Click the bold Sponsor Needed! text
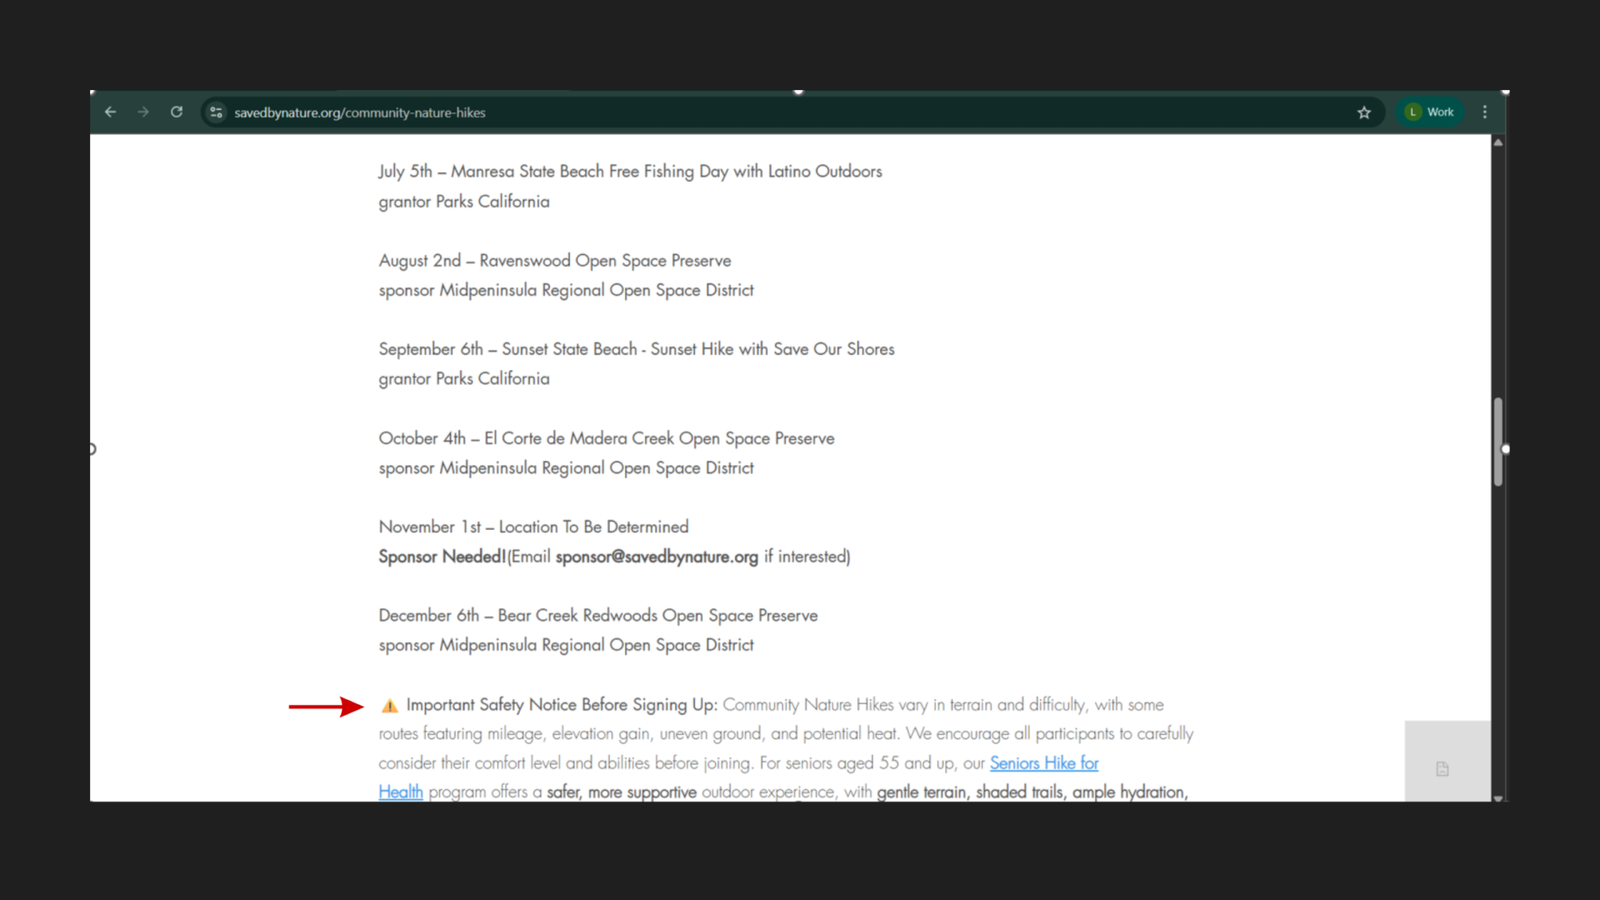This screenshot has width=1600, height=900. coord(442,557)
